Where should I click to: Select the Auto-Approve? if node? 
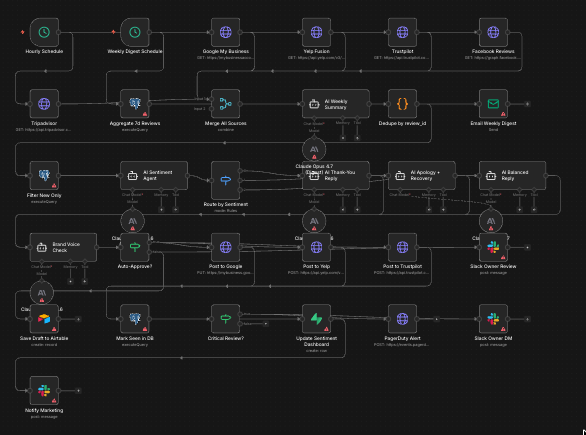135,247
